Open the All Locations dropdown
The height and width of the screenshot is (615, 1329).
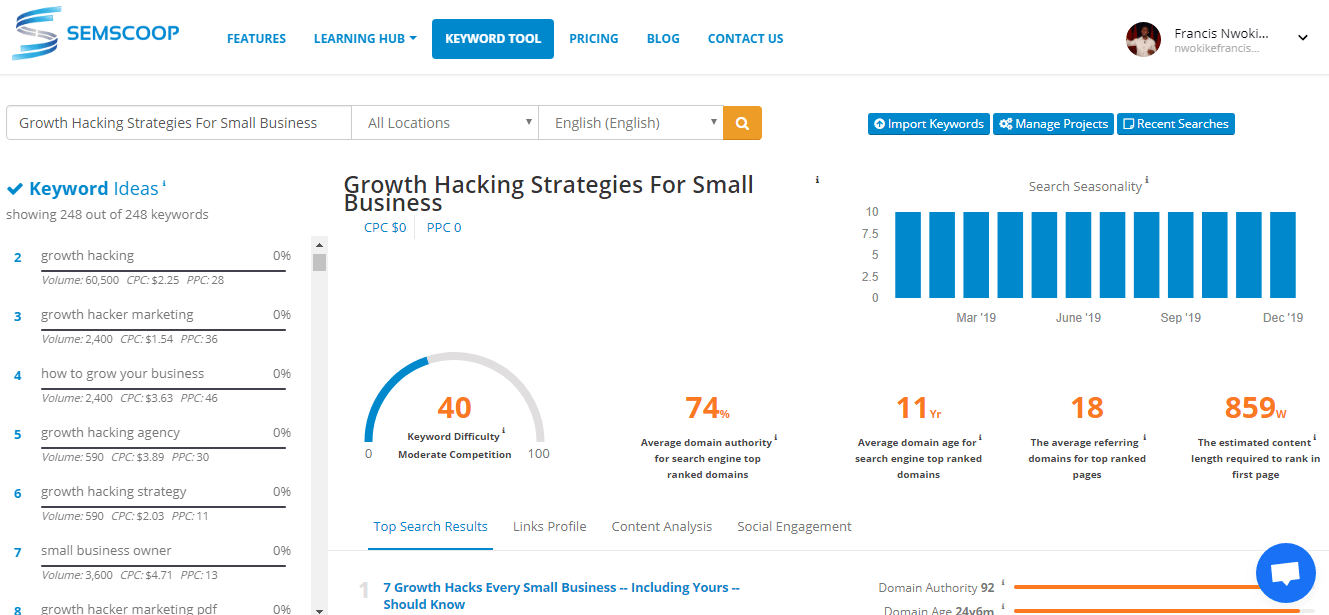pyautogui.click(x=445, y=123)
